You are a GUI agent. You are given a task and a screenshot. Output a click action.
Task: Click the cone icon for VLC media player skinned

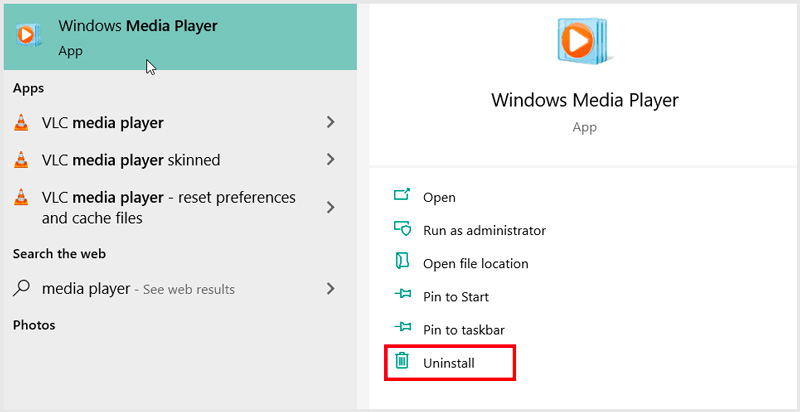coord(21,160)
